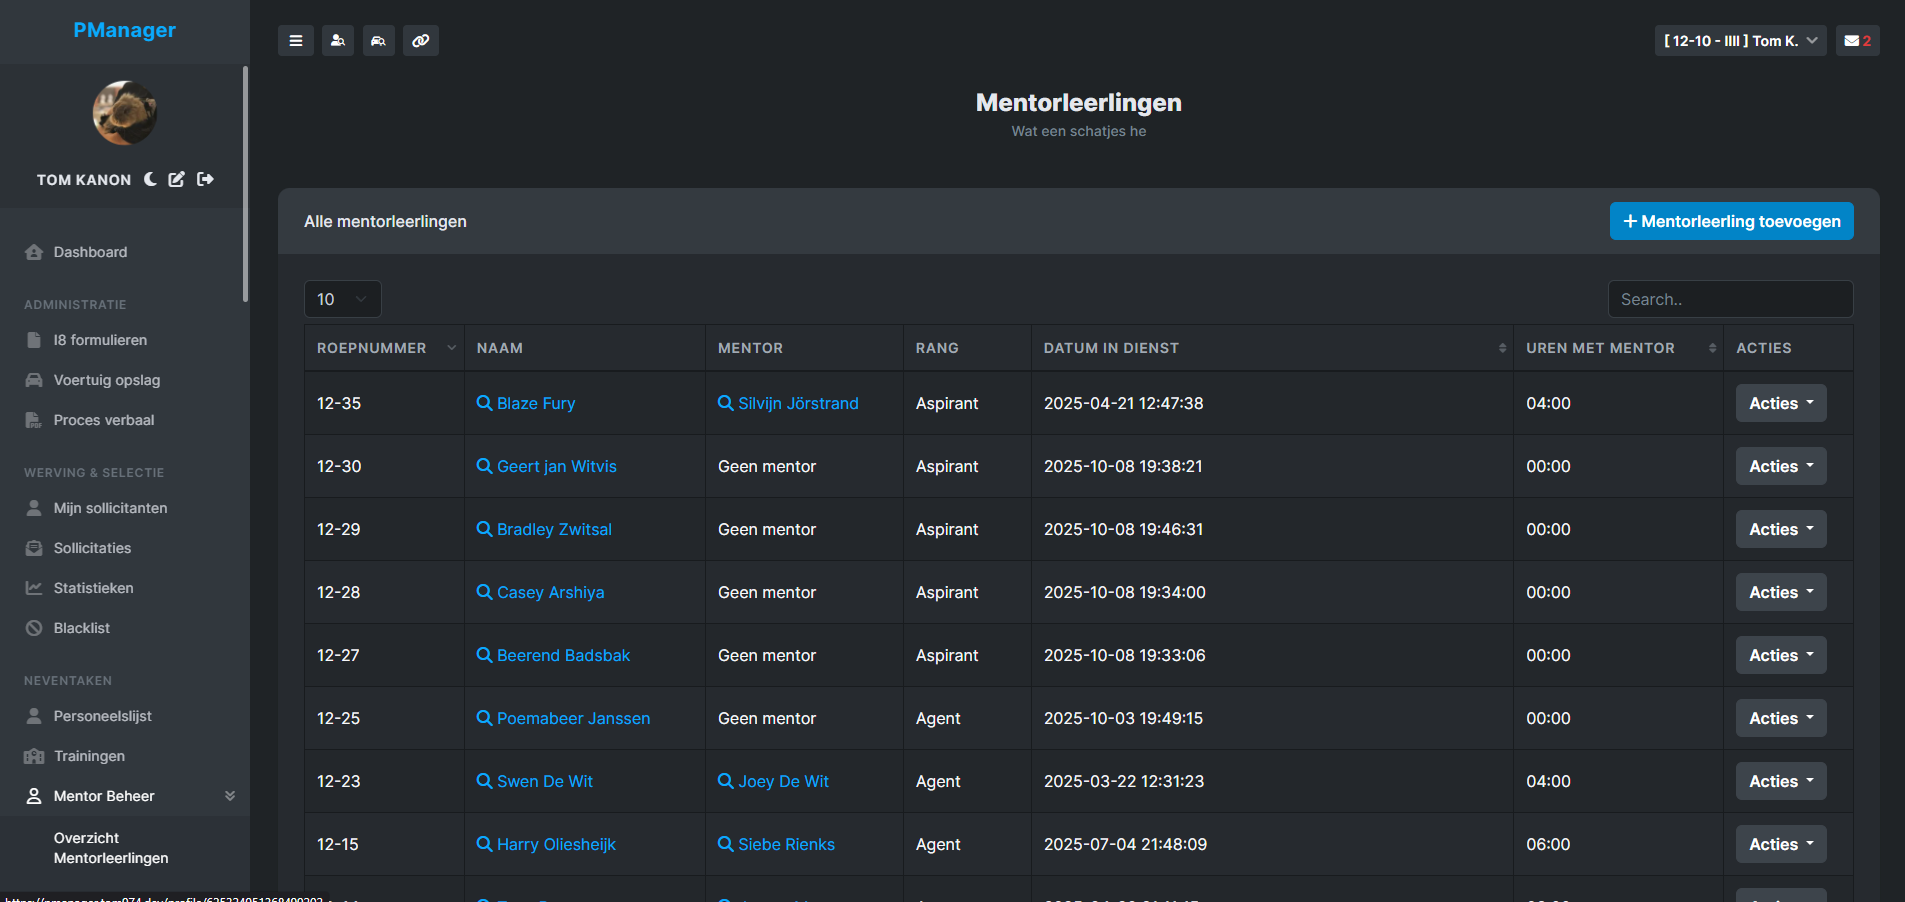Expand the rows-per-page dropdown showing 10
The height and width of the screenshot is (902, 1905).
342,298
